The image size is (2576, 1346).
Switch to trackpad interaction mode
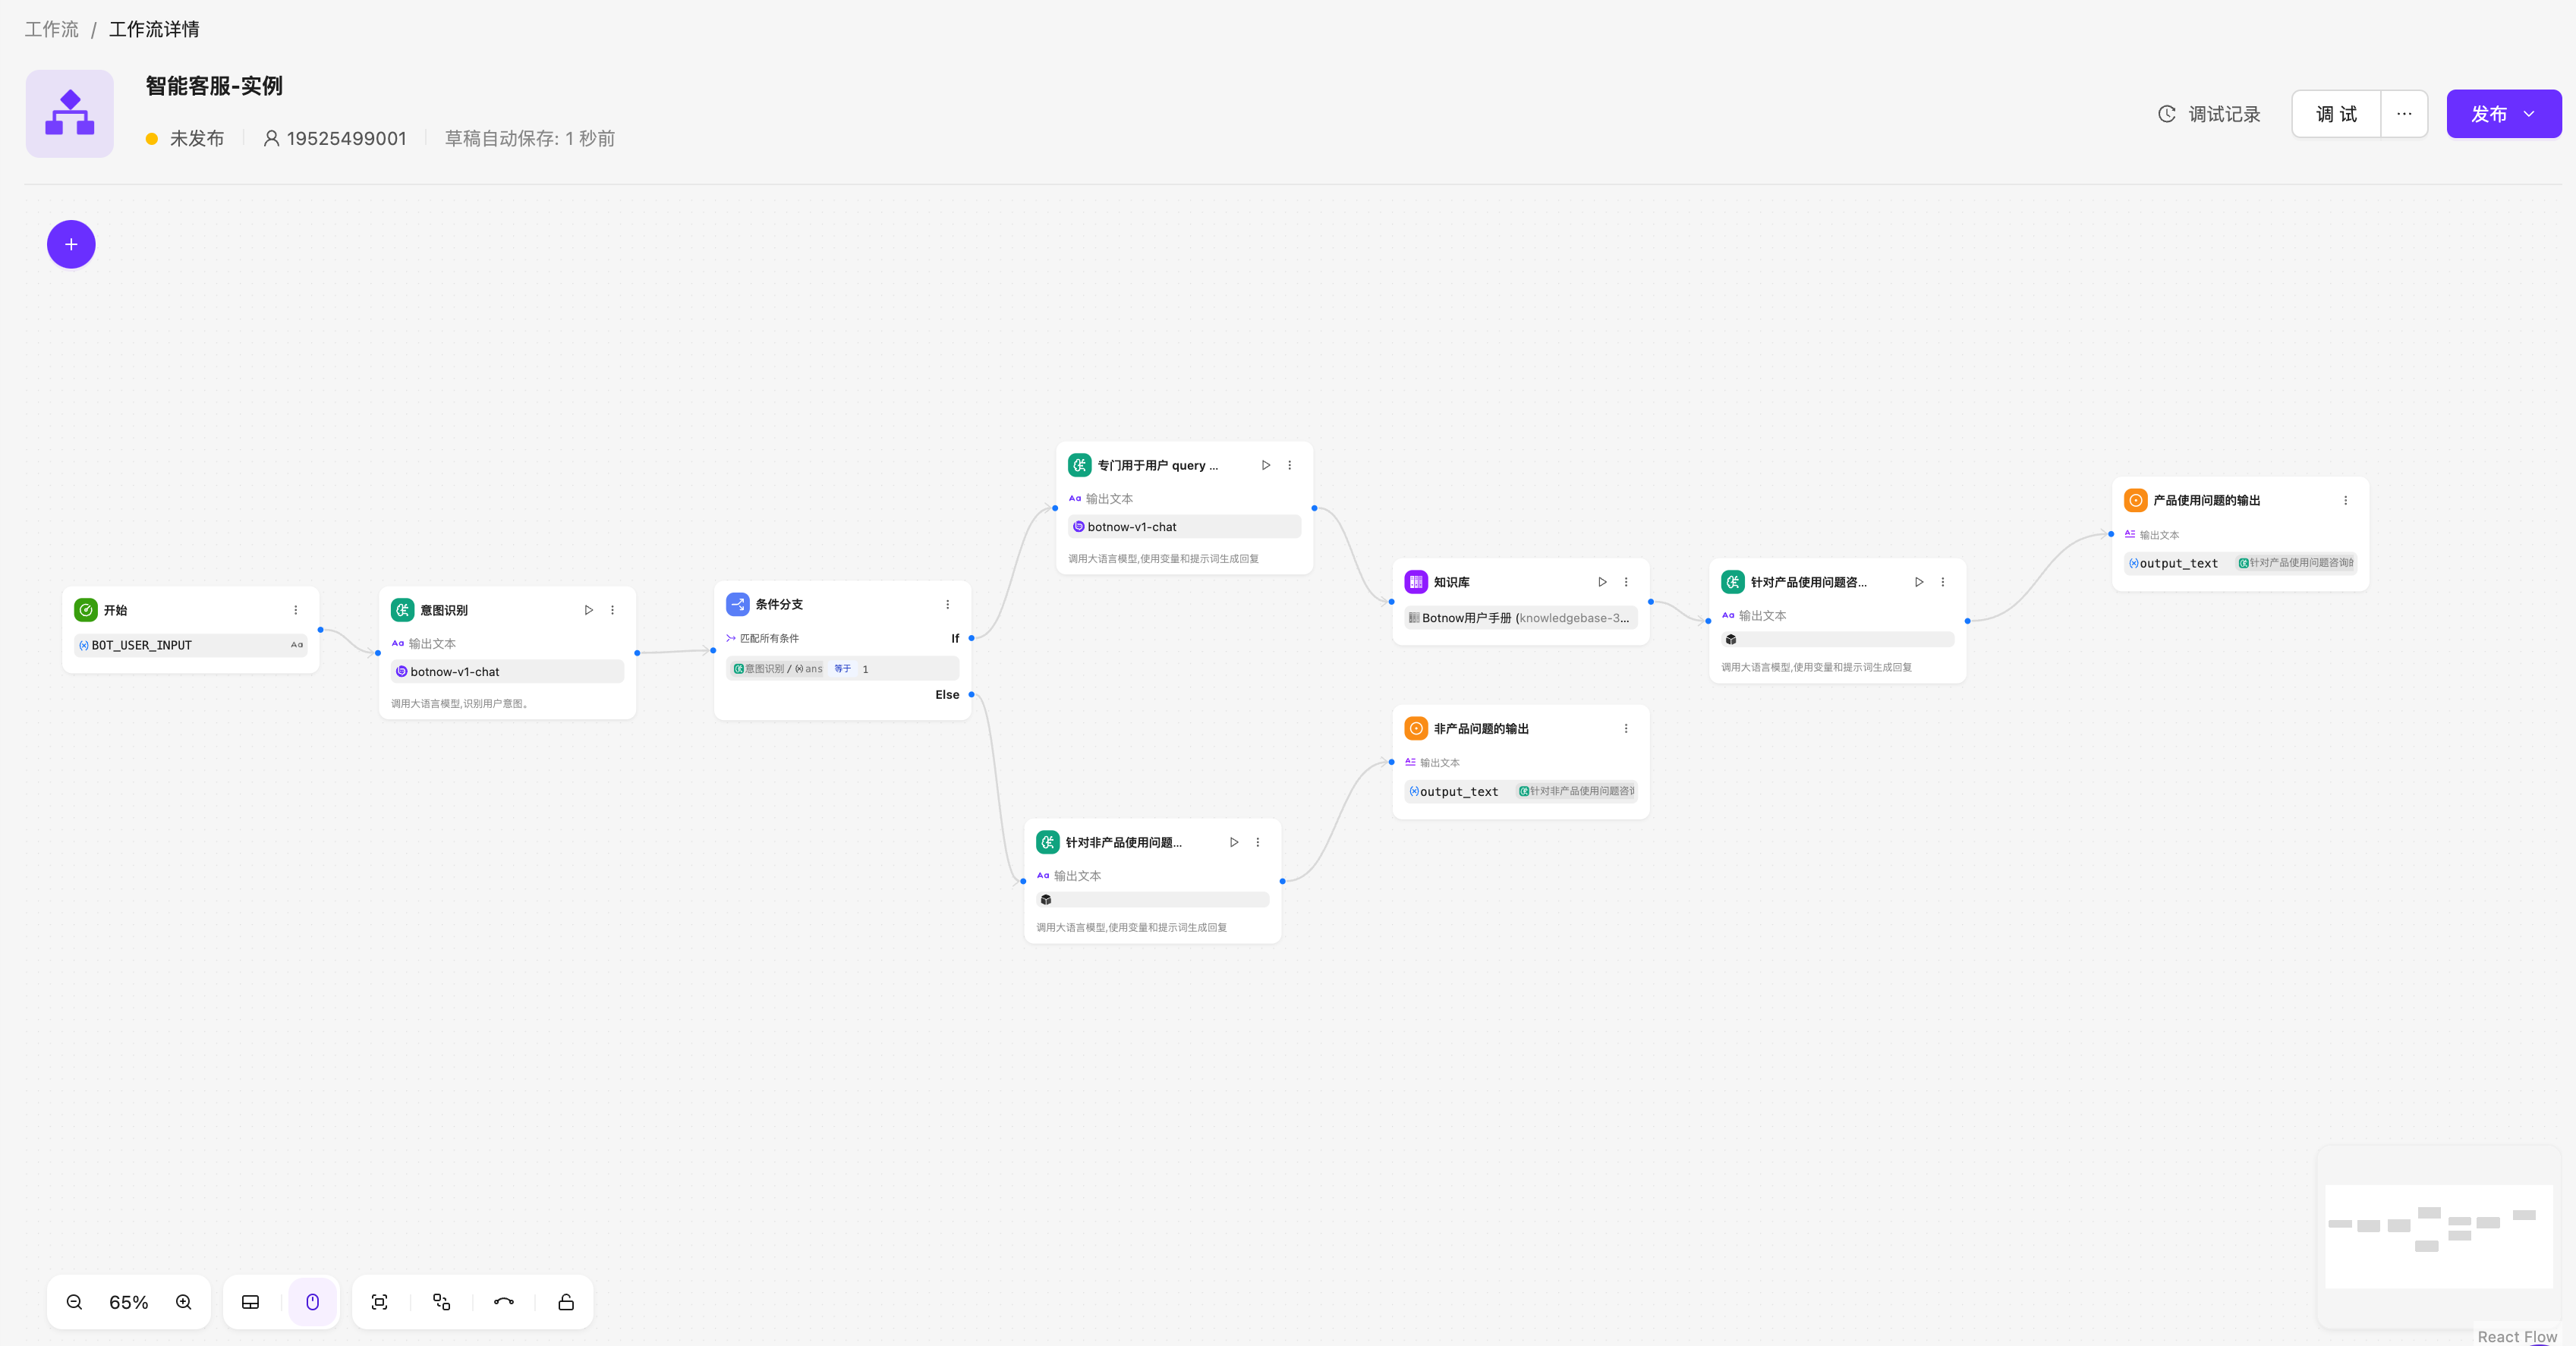(x=251, y=1302)
